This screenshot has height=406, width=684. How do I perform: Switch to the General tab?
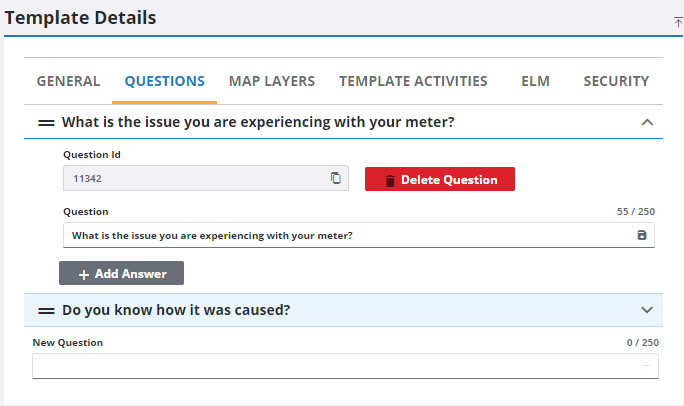point(68,81)
